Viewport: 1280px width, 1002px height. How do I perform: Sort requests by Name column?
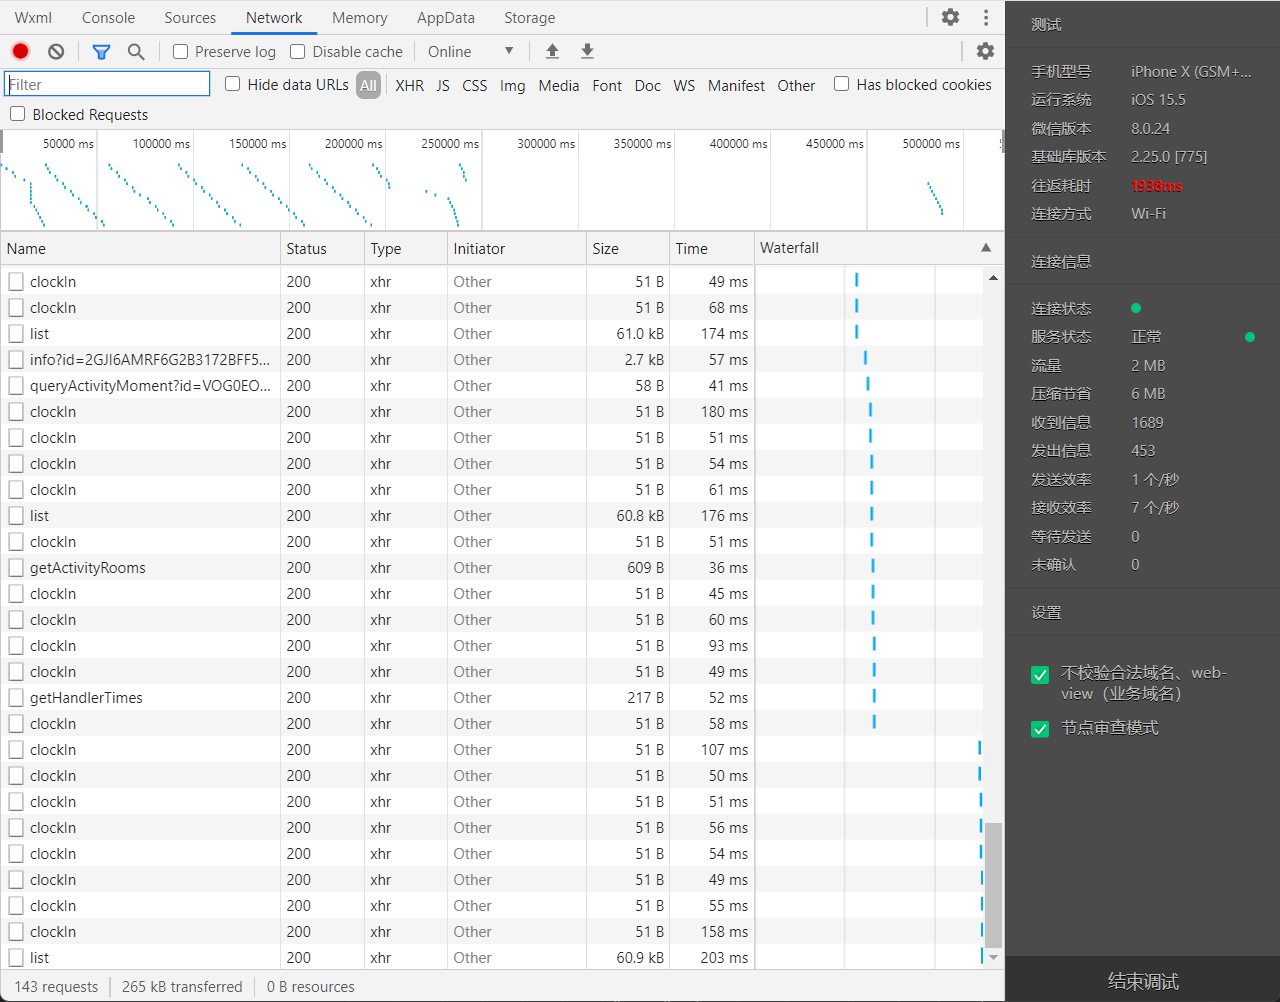(x=140, y=248)
